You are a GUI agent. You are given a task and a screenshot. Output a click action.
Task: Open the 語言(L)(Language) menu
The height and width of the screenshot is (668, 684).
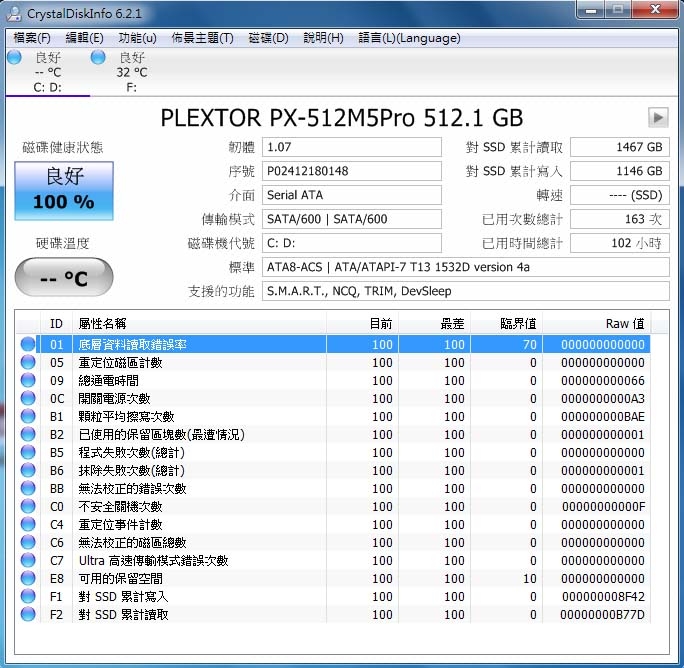(409, 38)
